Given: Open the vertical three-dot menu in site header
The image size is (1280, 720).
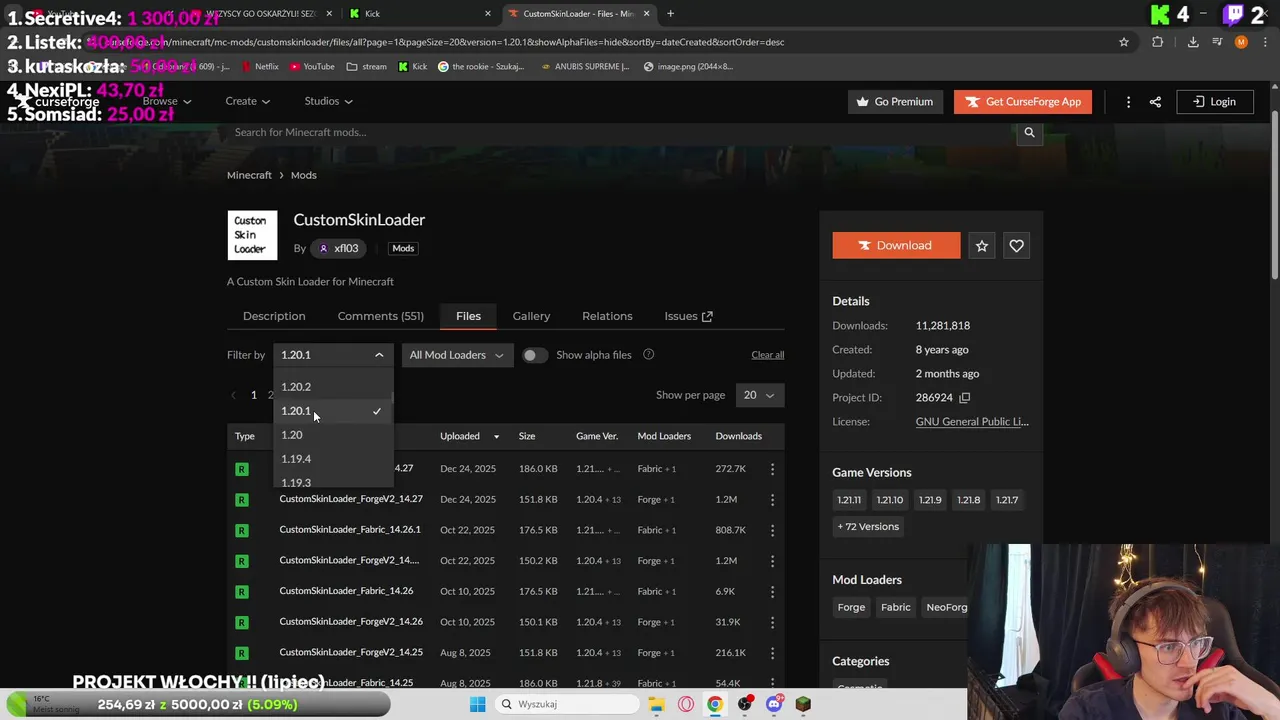Looking at the screenshot, I should pos(1128,102).
